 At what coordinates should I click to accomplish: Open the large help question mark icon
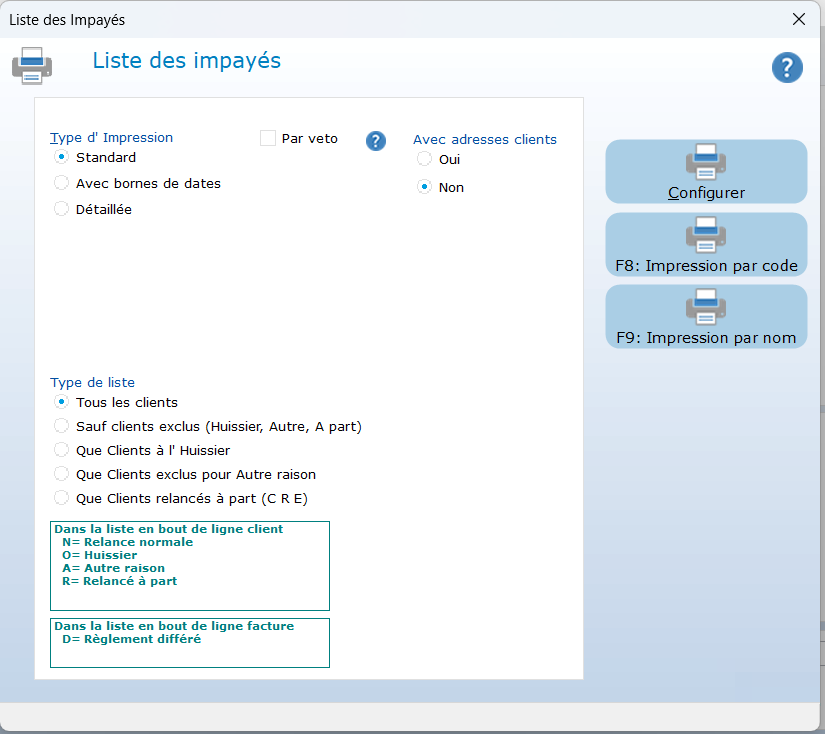click(787, 67)
